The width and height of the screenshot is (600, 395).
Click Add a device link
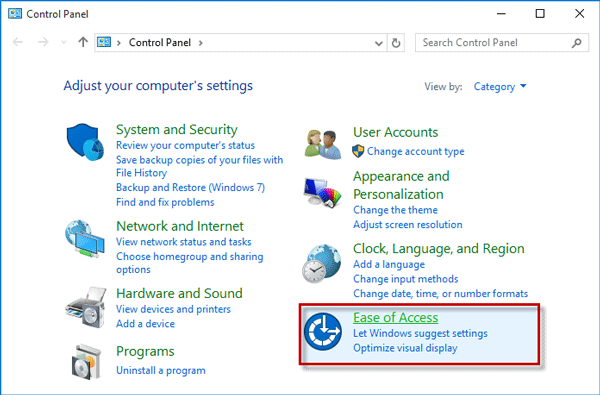tap(145, 324)
